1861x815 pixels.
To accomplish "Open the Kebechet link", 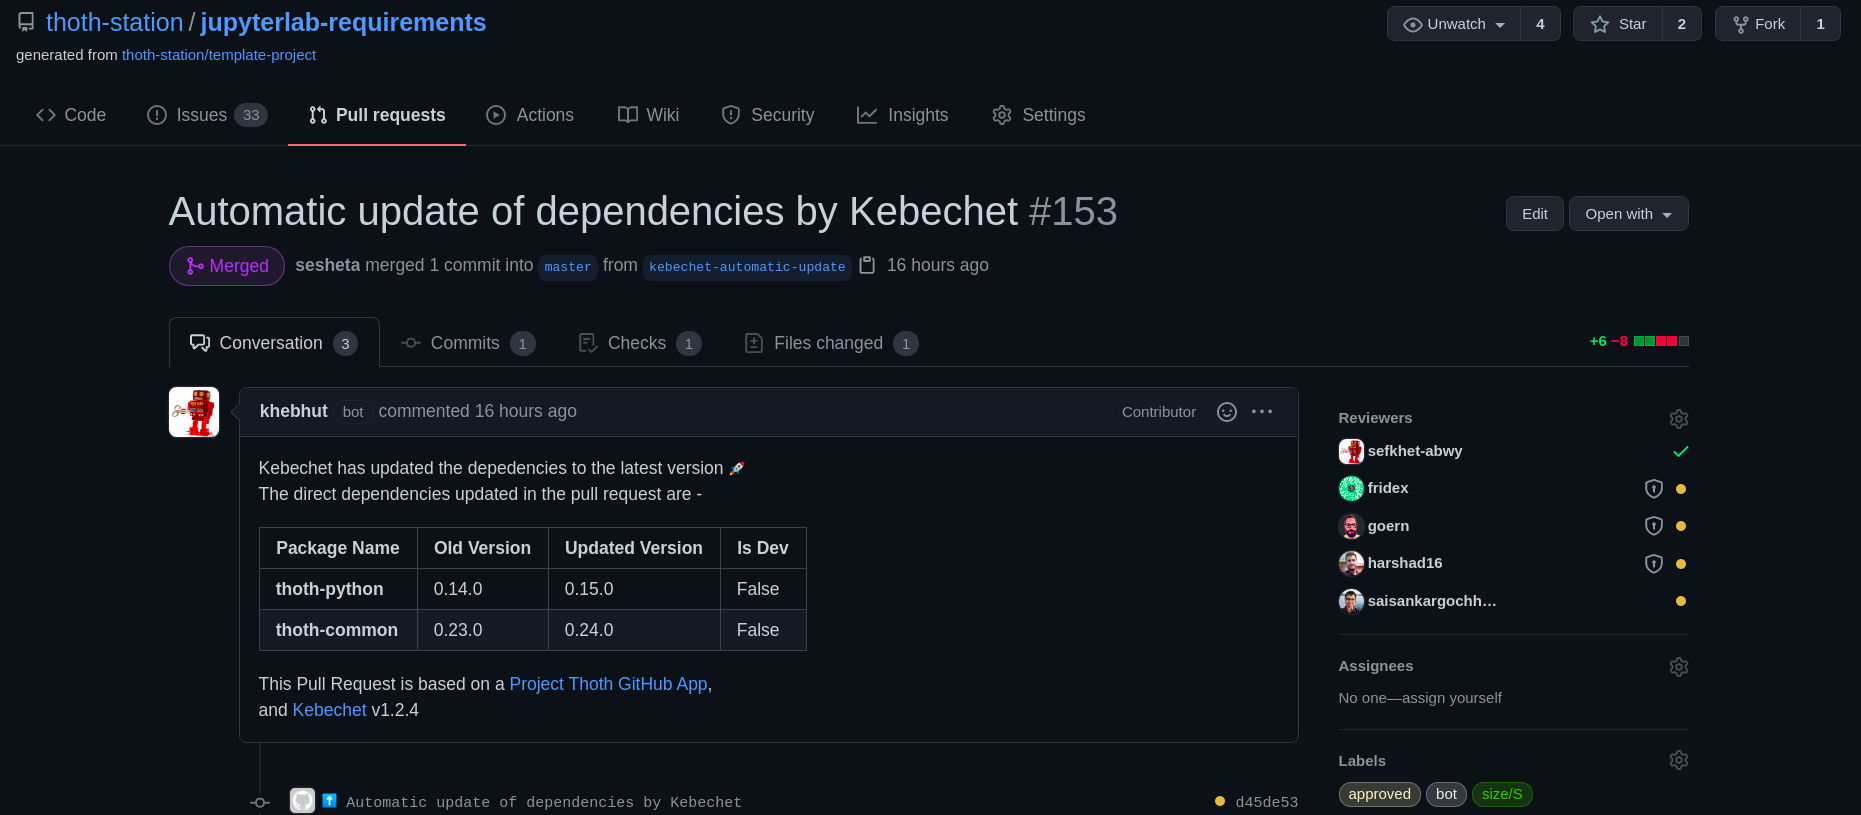I will click(x=329, y=710).
